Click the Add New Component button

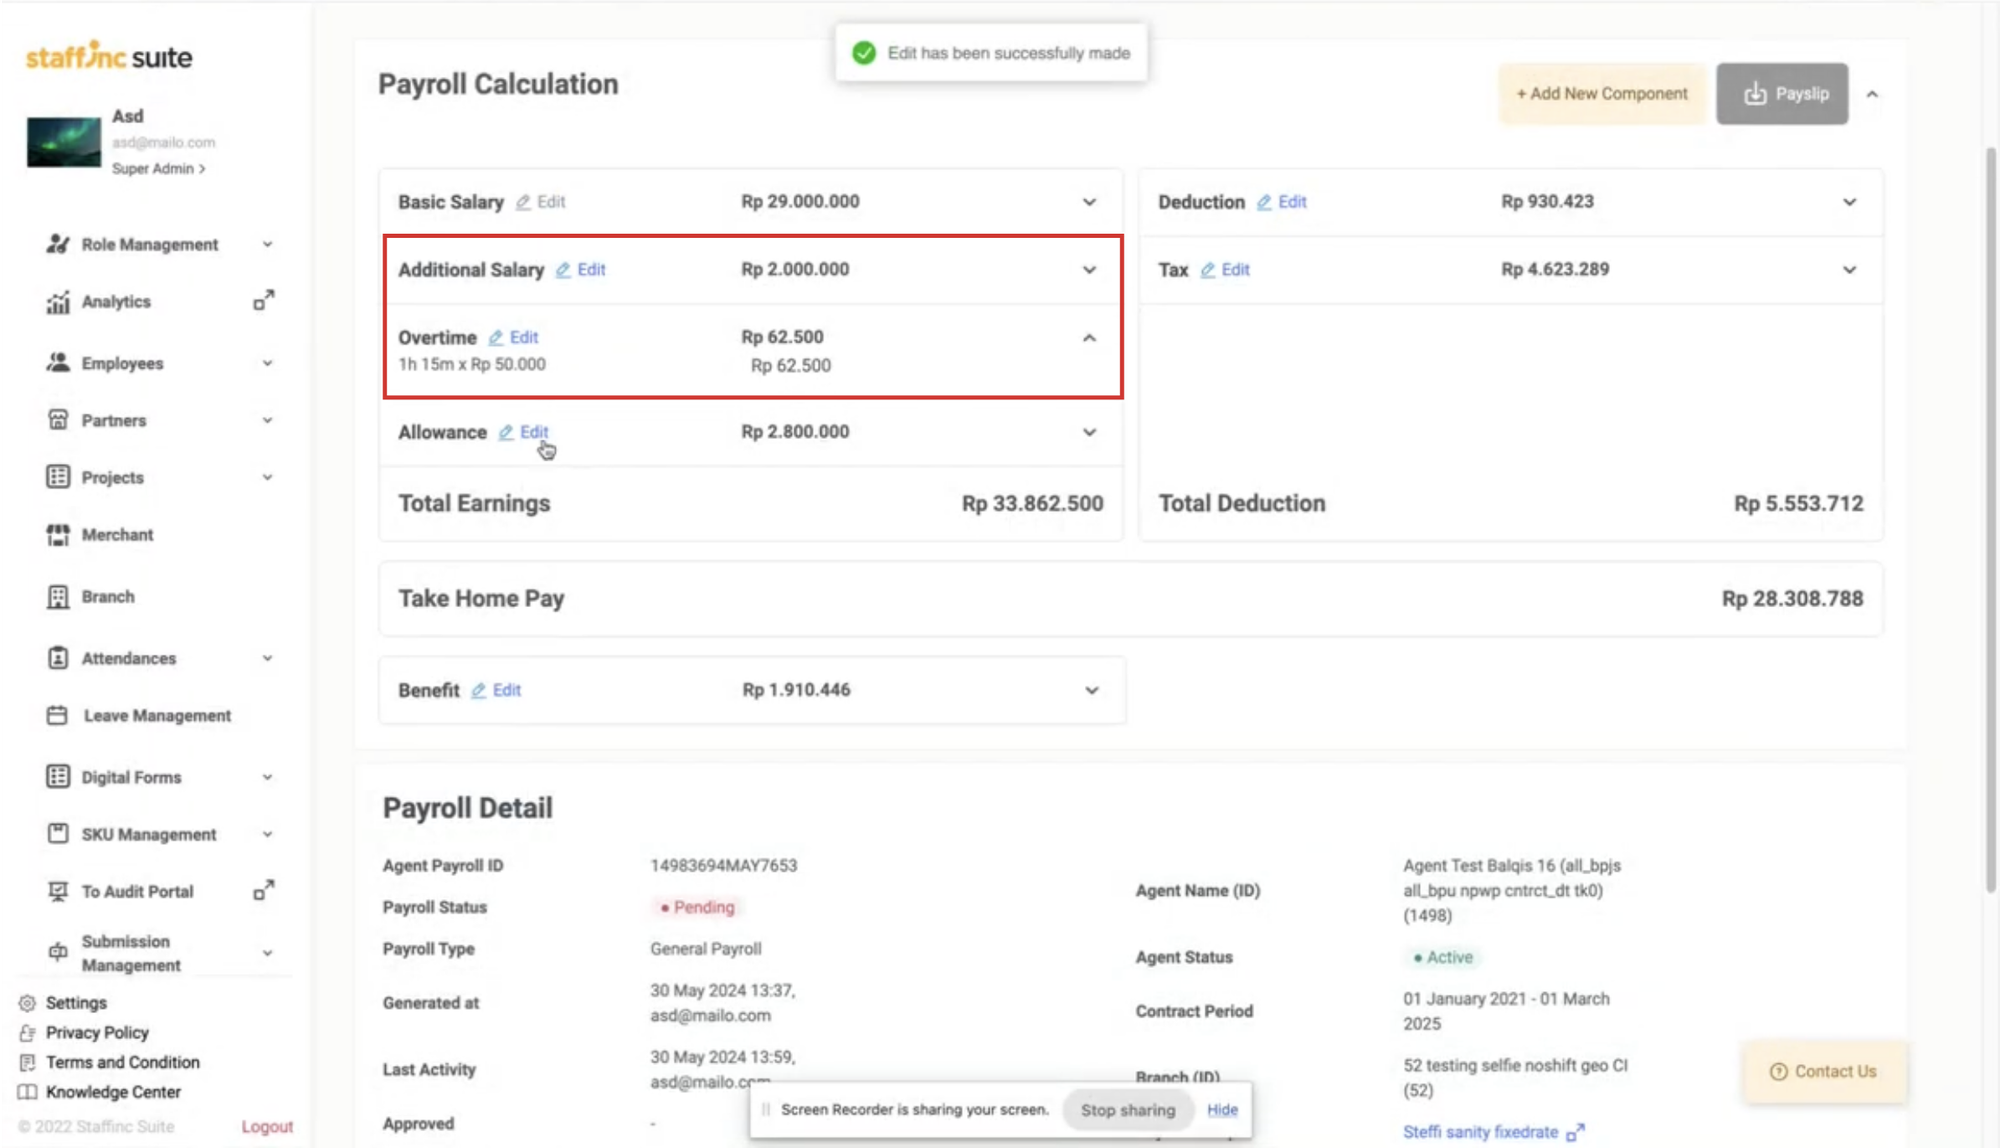[x=1601, y=94]
